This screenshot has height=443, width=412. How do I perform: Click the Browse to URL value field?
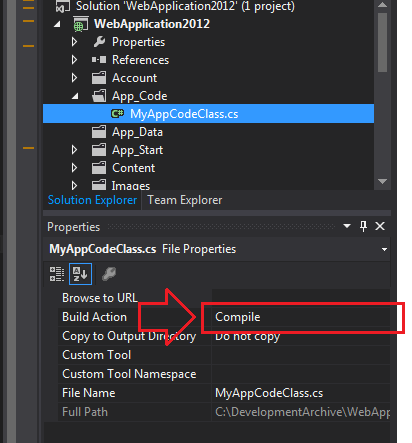pos(301,298)
